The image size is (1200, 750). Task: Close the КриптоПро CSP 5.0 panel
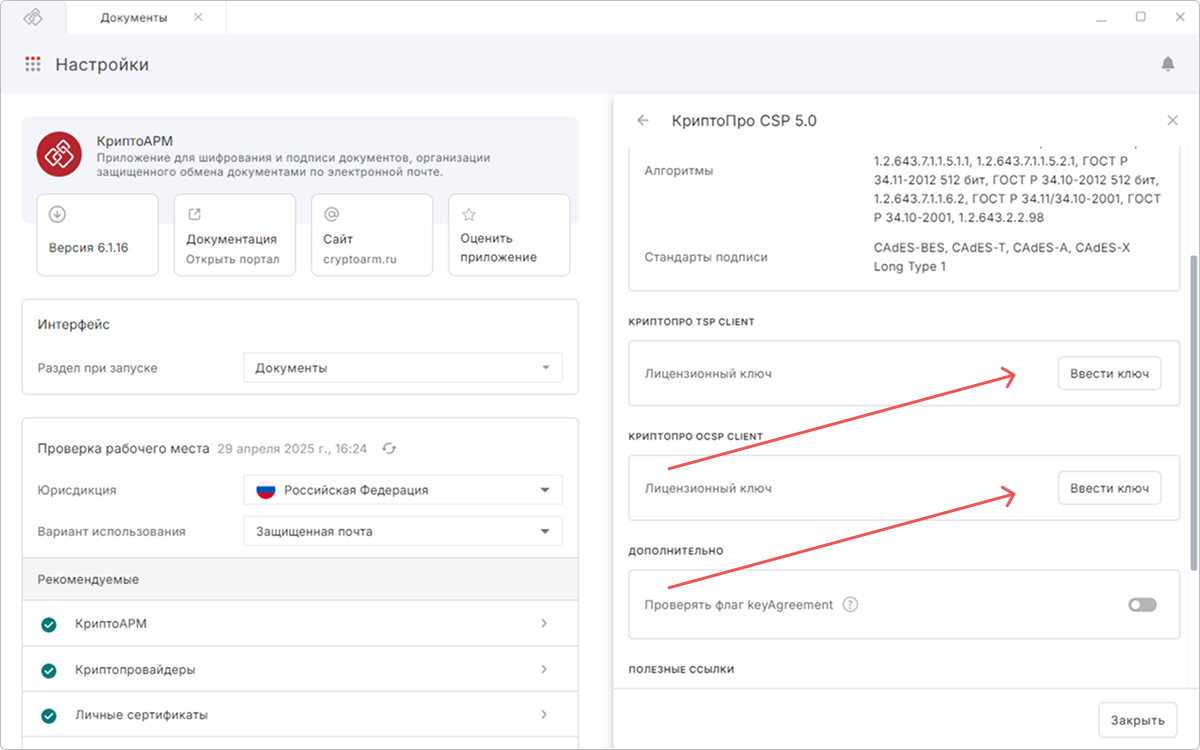1173,120
